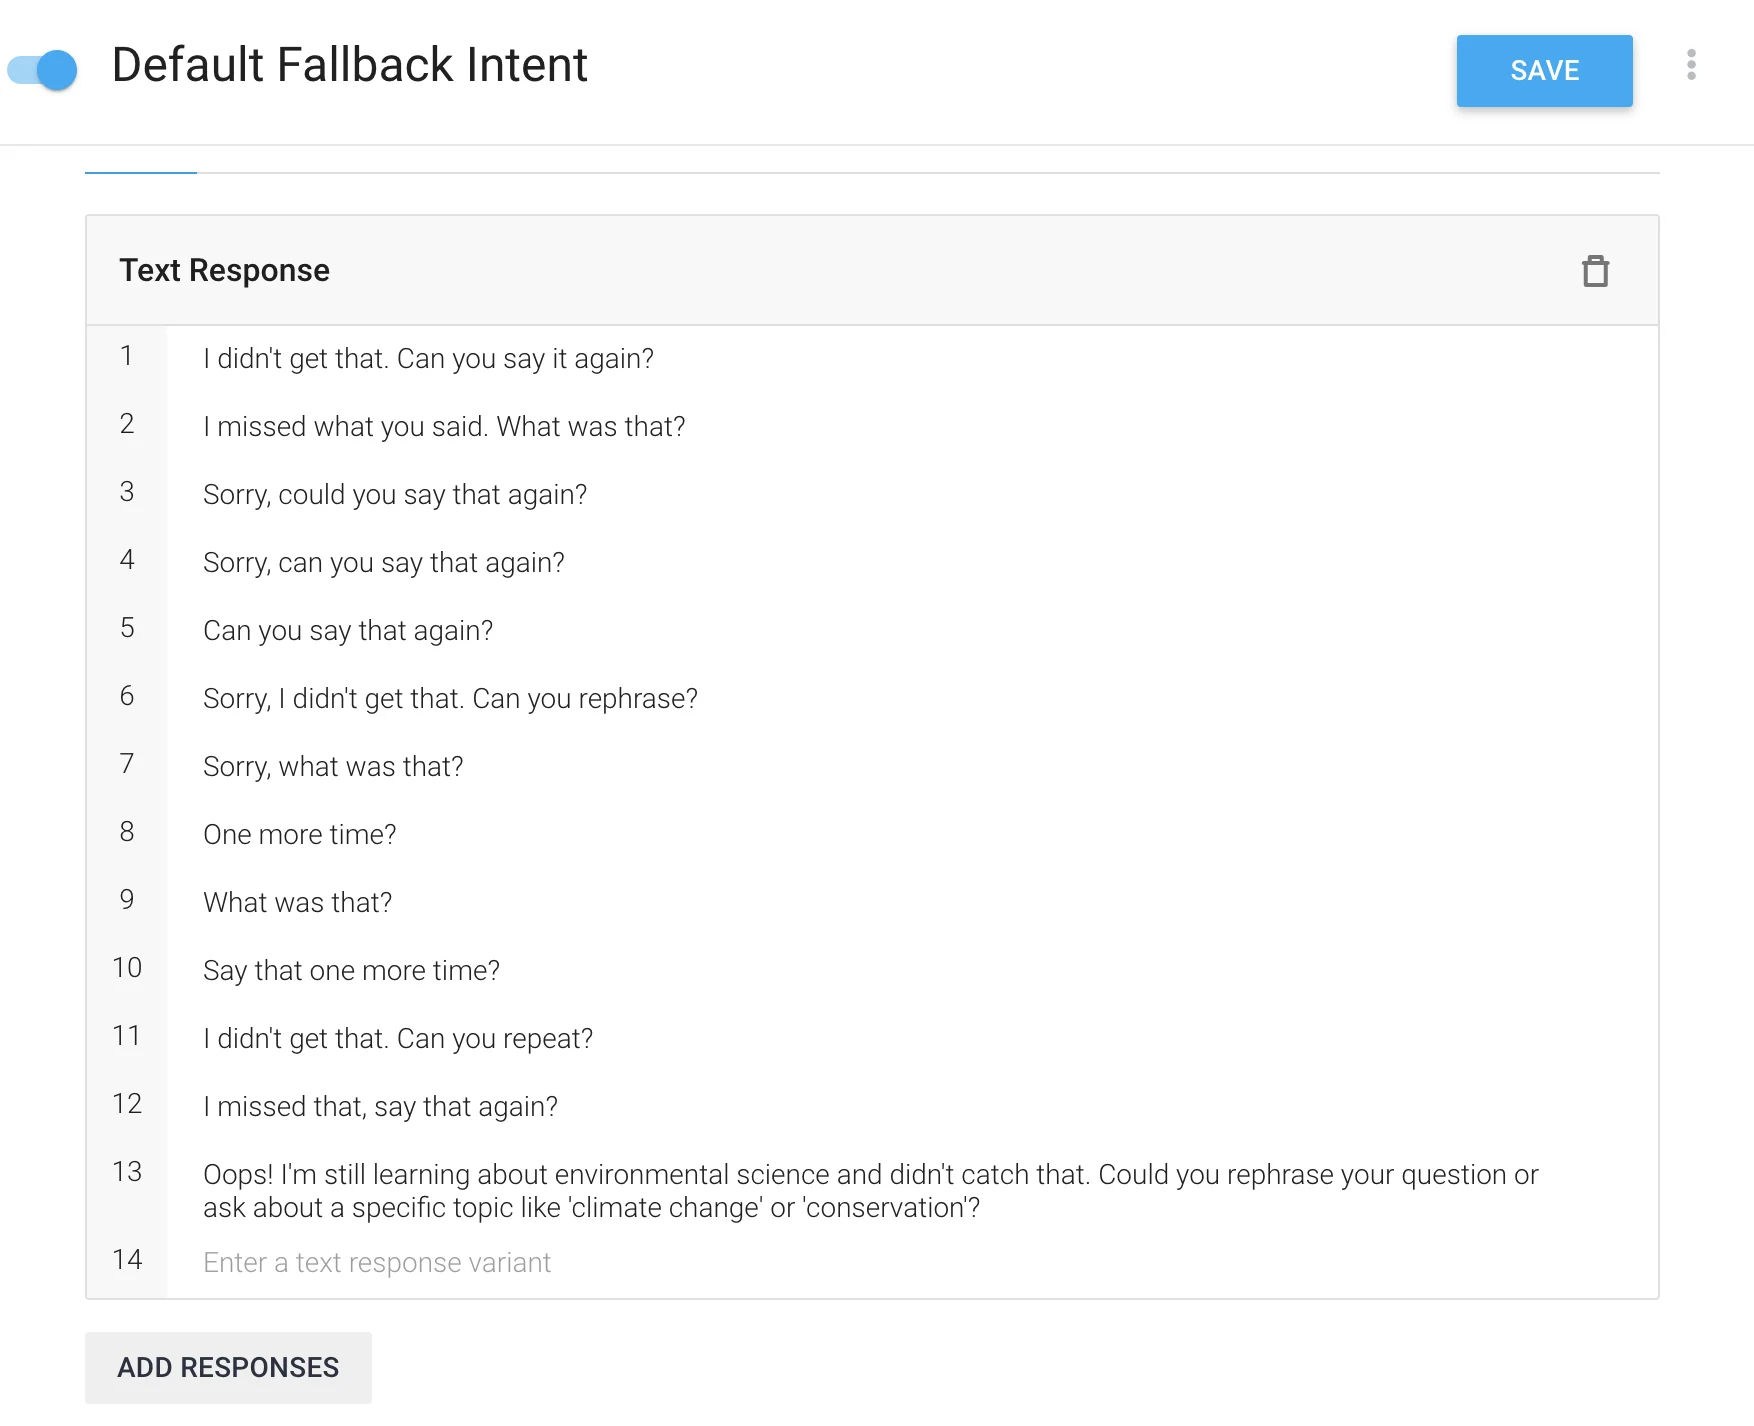This screenshot has width=1754, height=1426.
Task: Delete the Text Response with trash icon
Action: pyautogui.click(x=1594, y=271)
